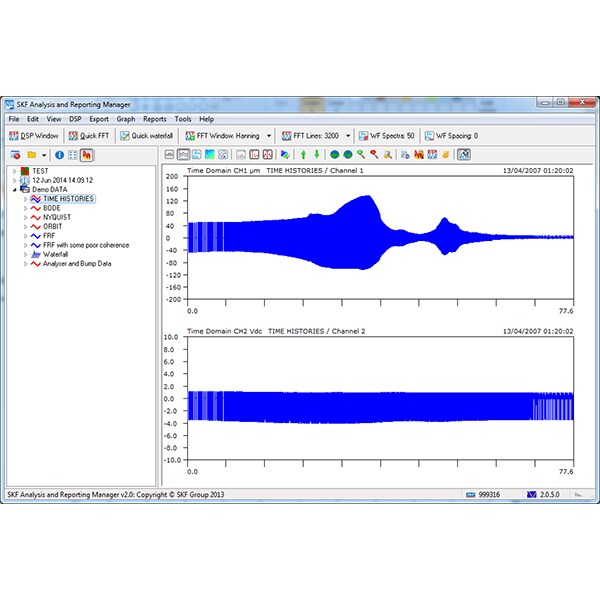Click the Quick waterfall button
The image size is (600, 600).
click(146, 136)
